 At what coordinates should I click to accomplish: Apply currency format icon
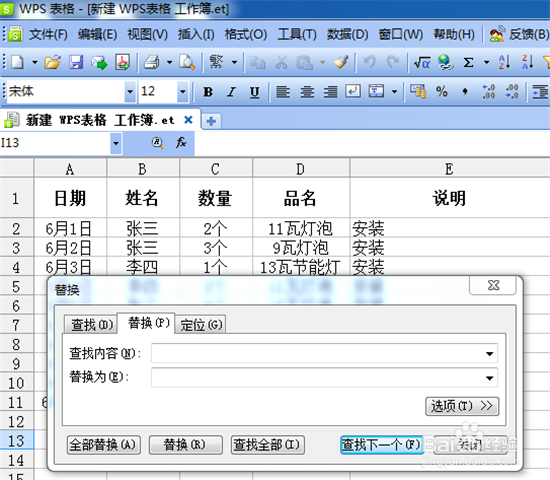click(x=418, y=92)
